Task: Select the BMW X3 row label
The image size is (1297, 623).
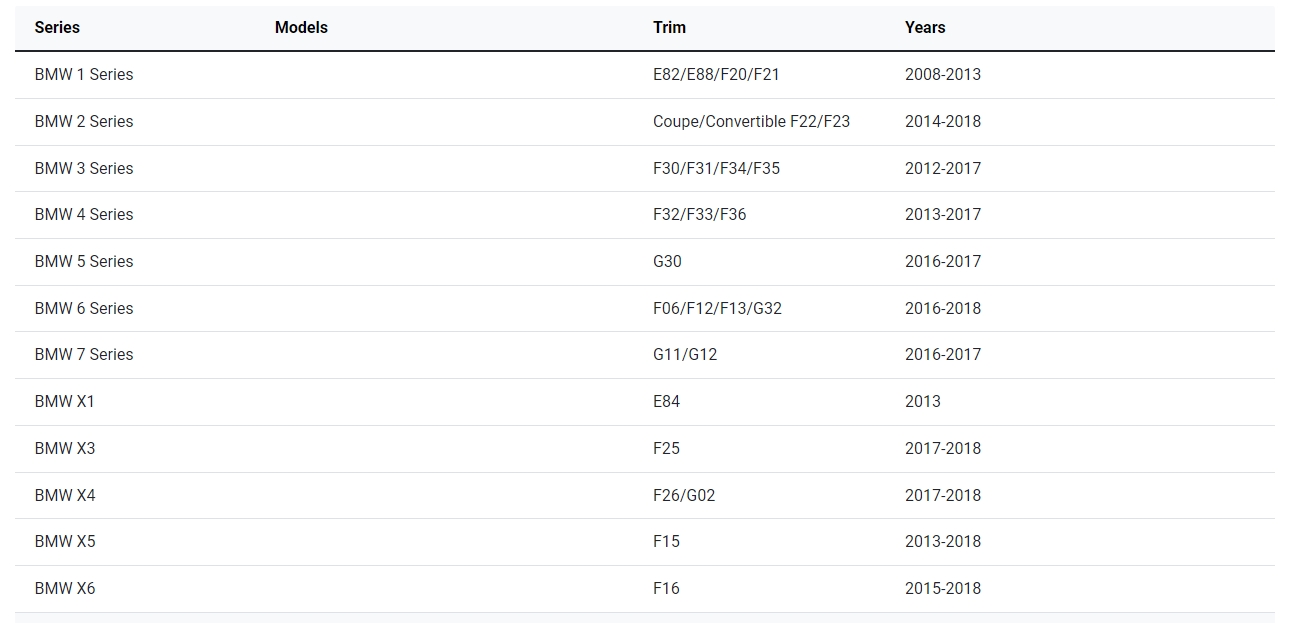Action: click(x=65, y=449)
